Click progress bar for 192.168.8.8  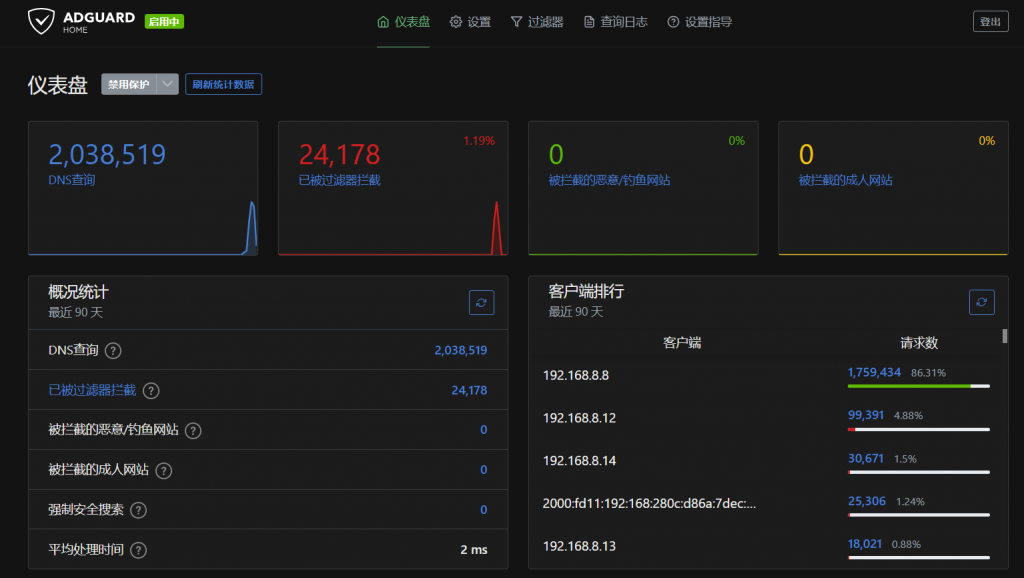919,386
